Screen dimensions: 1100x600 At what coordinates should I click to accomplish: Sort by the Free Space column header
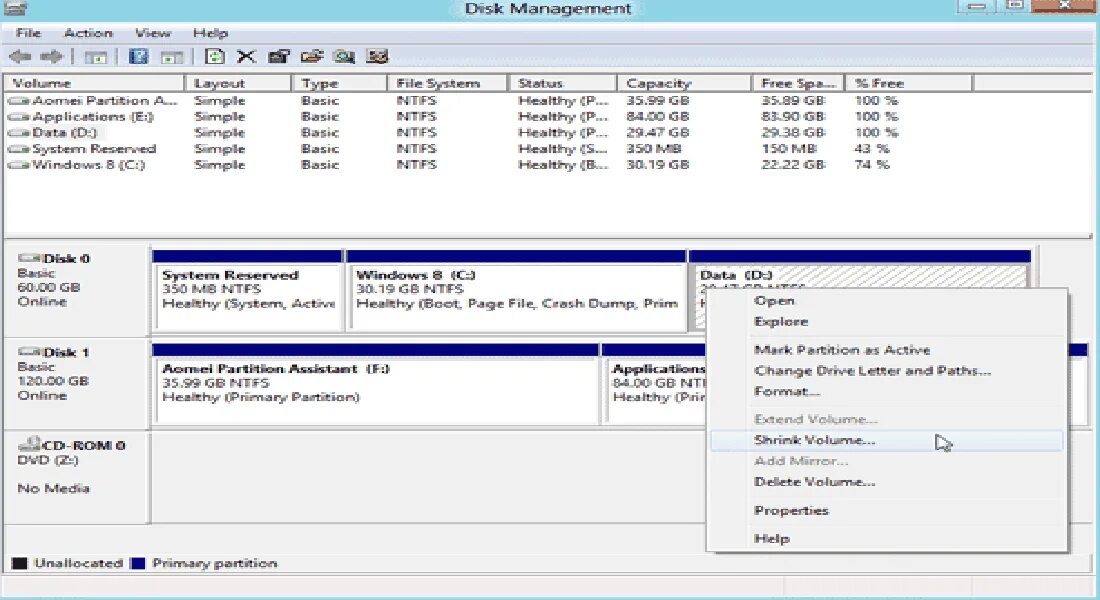point(798,83)
